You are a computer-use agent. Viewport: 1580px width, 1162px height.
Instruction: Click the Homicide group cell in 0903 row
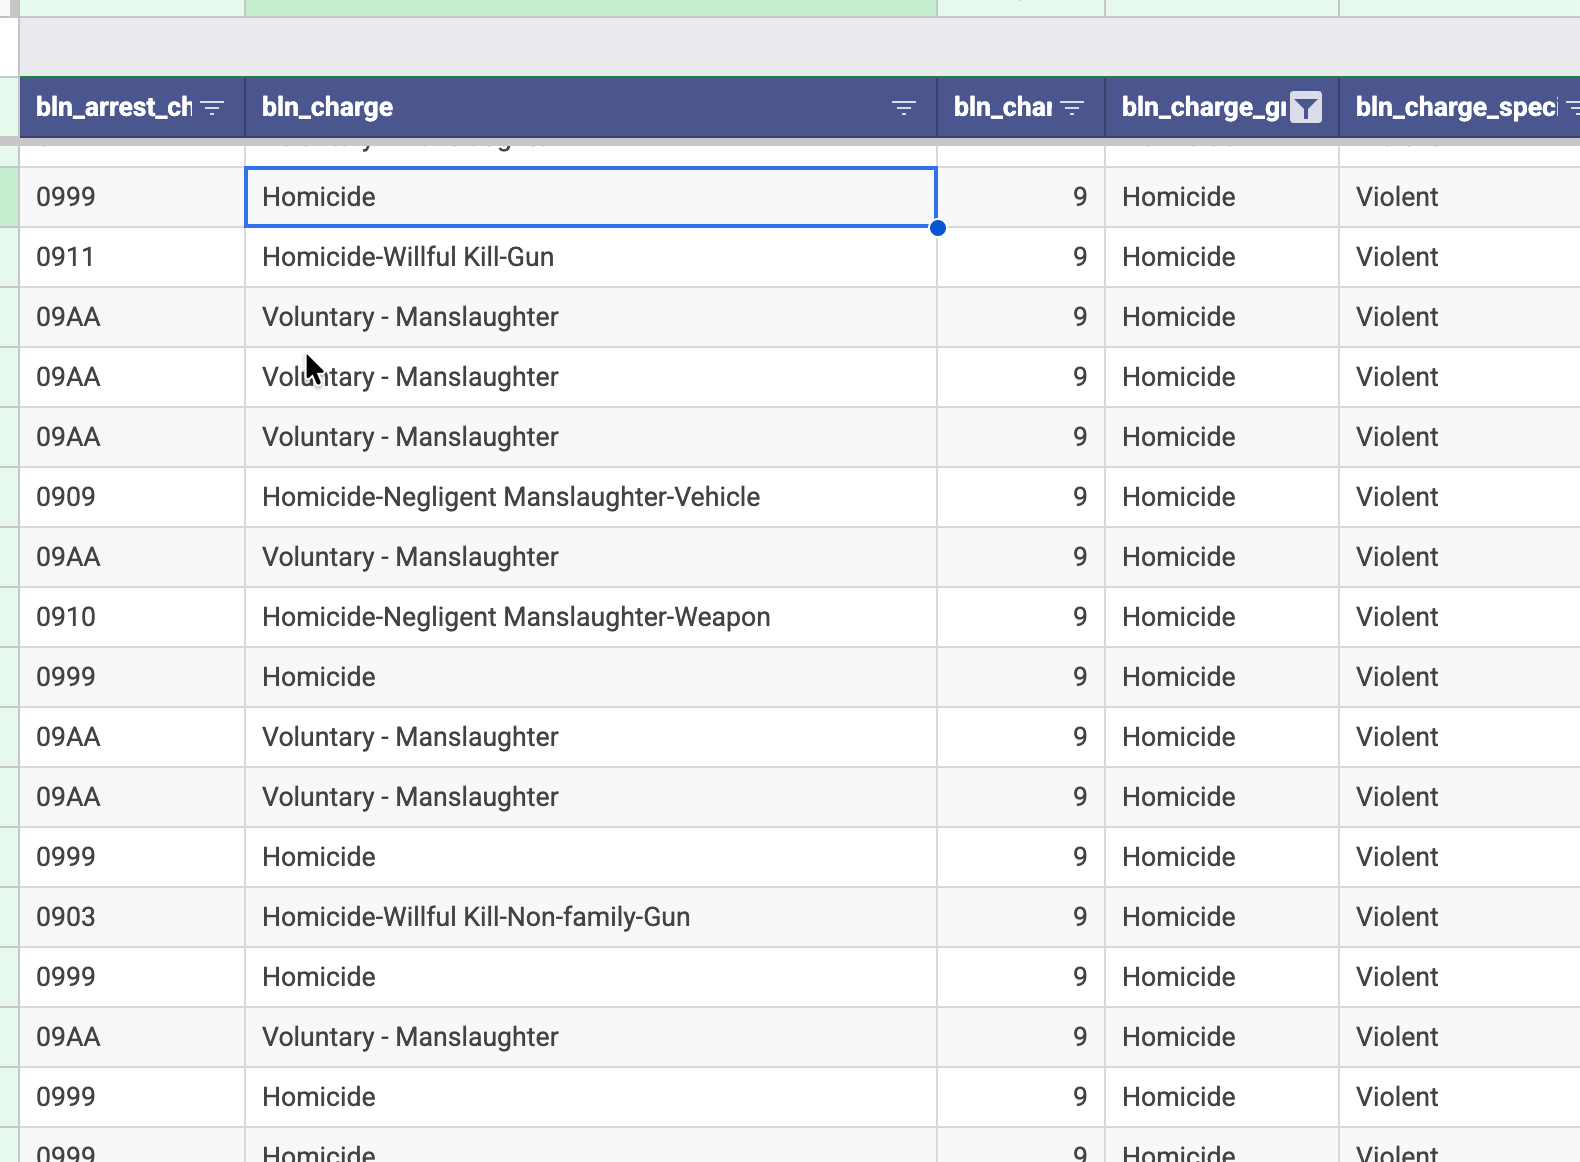click(1220, 917)
